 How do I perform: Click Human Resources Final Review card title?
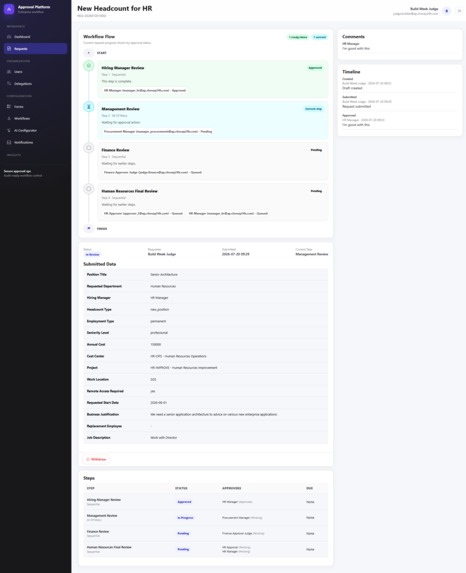[x=129, y=191]
